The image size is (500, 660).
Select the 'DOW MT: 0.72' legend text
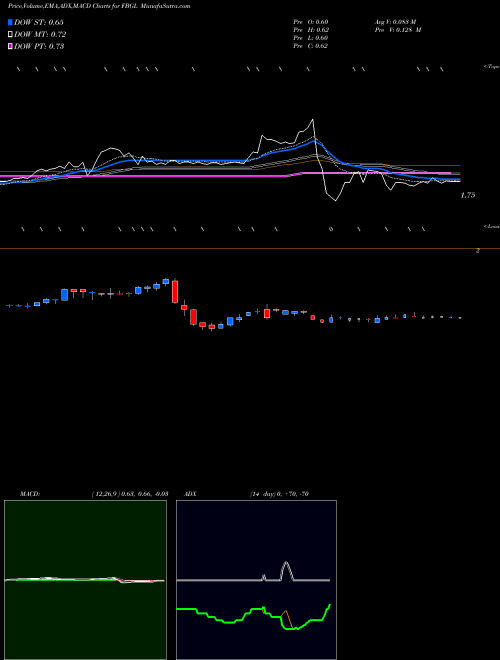click(40, 35)
